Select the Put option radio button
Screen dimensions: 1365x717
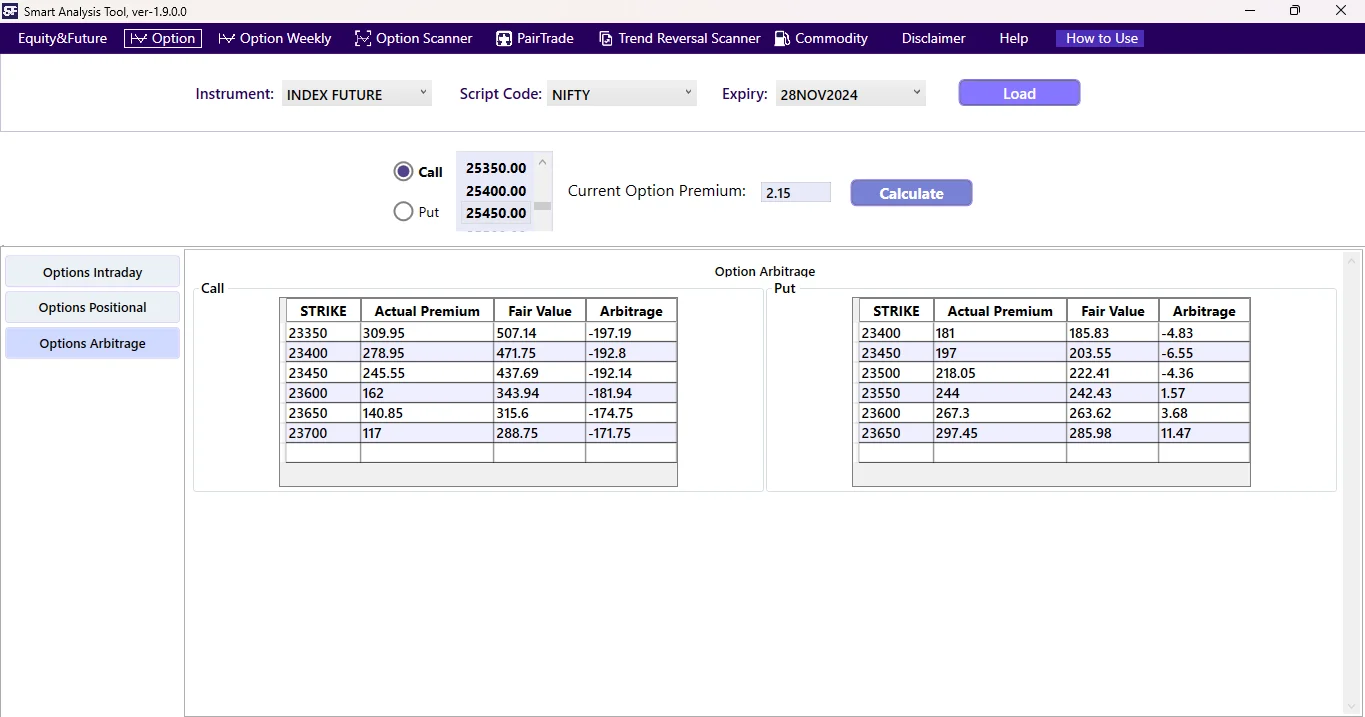click(x=403, y=211)
